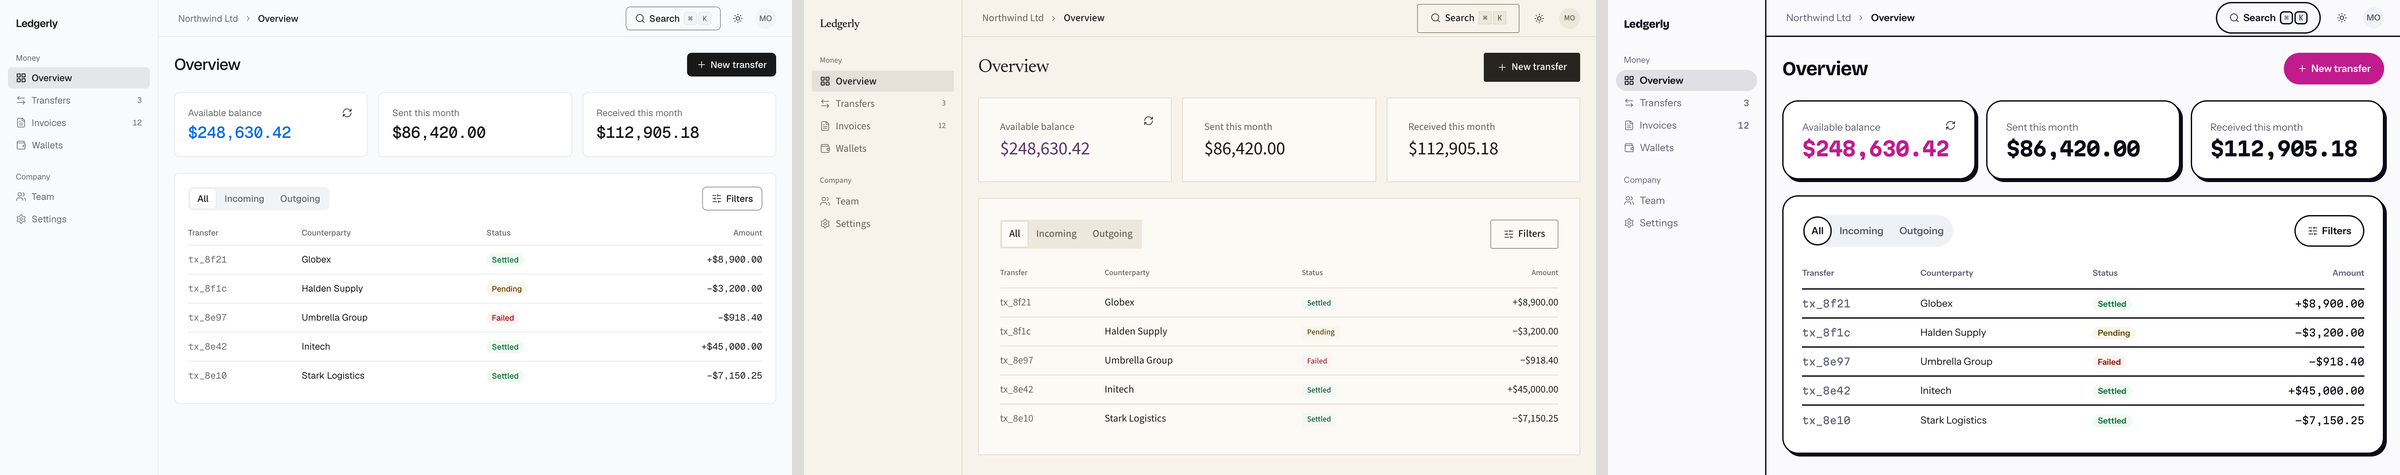Open Transfers icon in right bold-theme sidebar
This screenshot has height=475, width=2400.
[x=1629, y=103]
